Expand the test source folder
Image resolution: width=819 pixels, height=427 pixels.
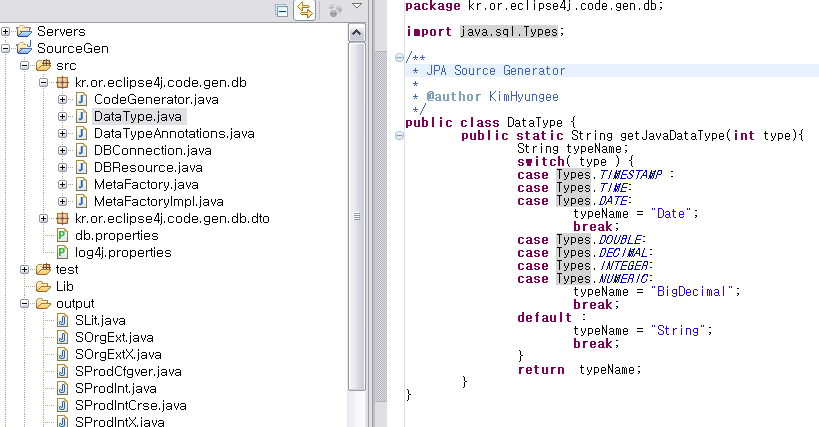(25, 269)
